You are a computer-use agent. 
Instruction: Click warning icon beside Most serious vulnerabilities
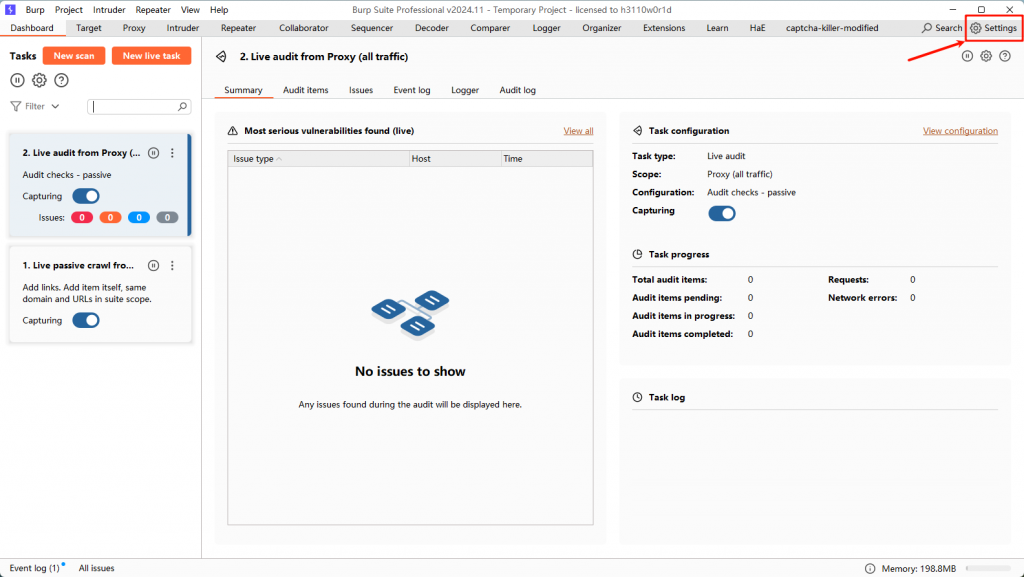click(x=232, y=131)
